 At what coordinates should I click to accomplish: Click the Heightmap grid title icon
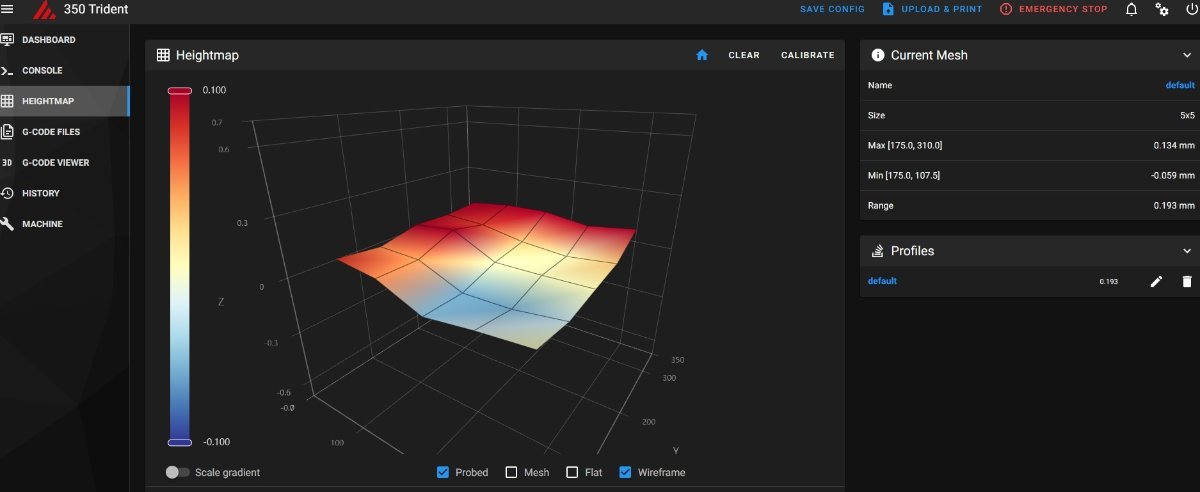(163, 55)
